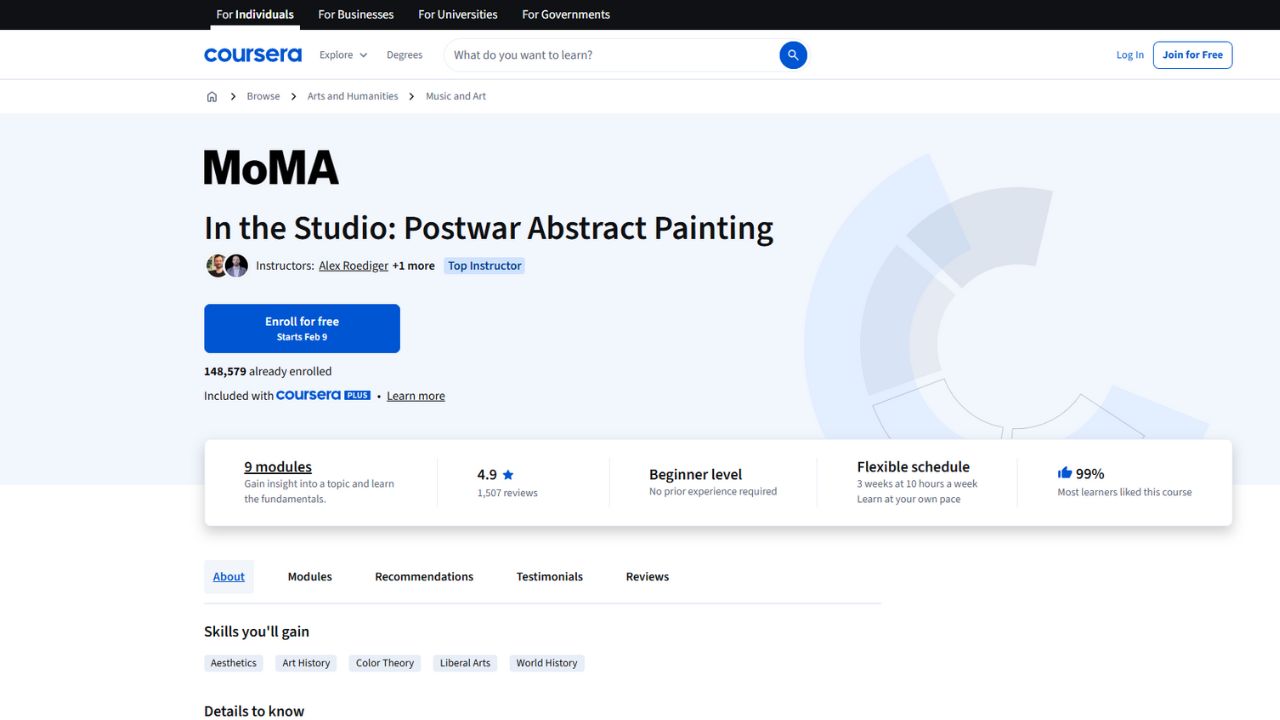
Task: Open the Learn more link
Action: 415,395
